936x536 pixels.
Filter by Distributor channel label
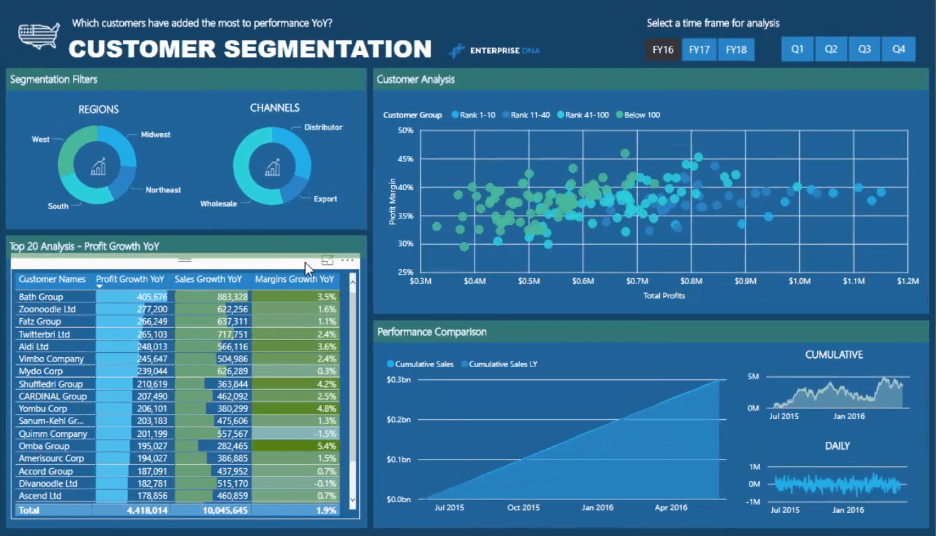[323, 128]
